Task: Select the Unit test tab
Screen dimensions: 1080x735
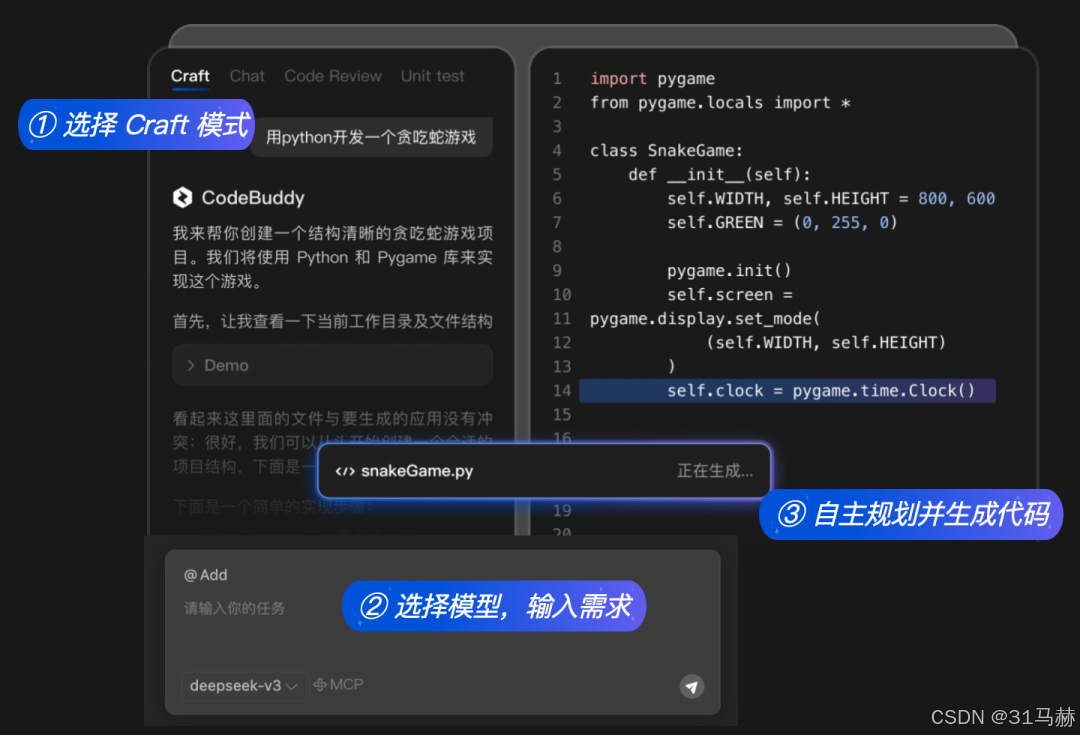Action: [x=432, y=76]
